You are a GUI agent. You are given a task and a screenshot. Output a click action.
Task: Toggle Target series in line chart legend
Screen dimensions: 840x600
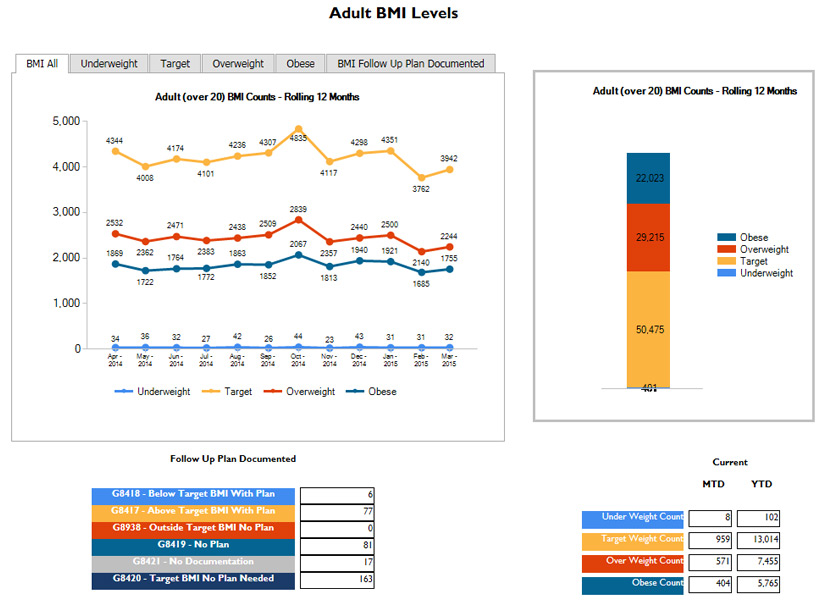(230, 392)
